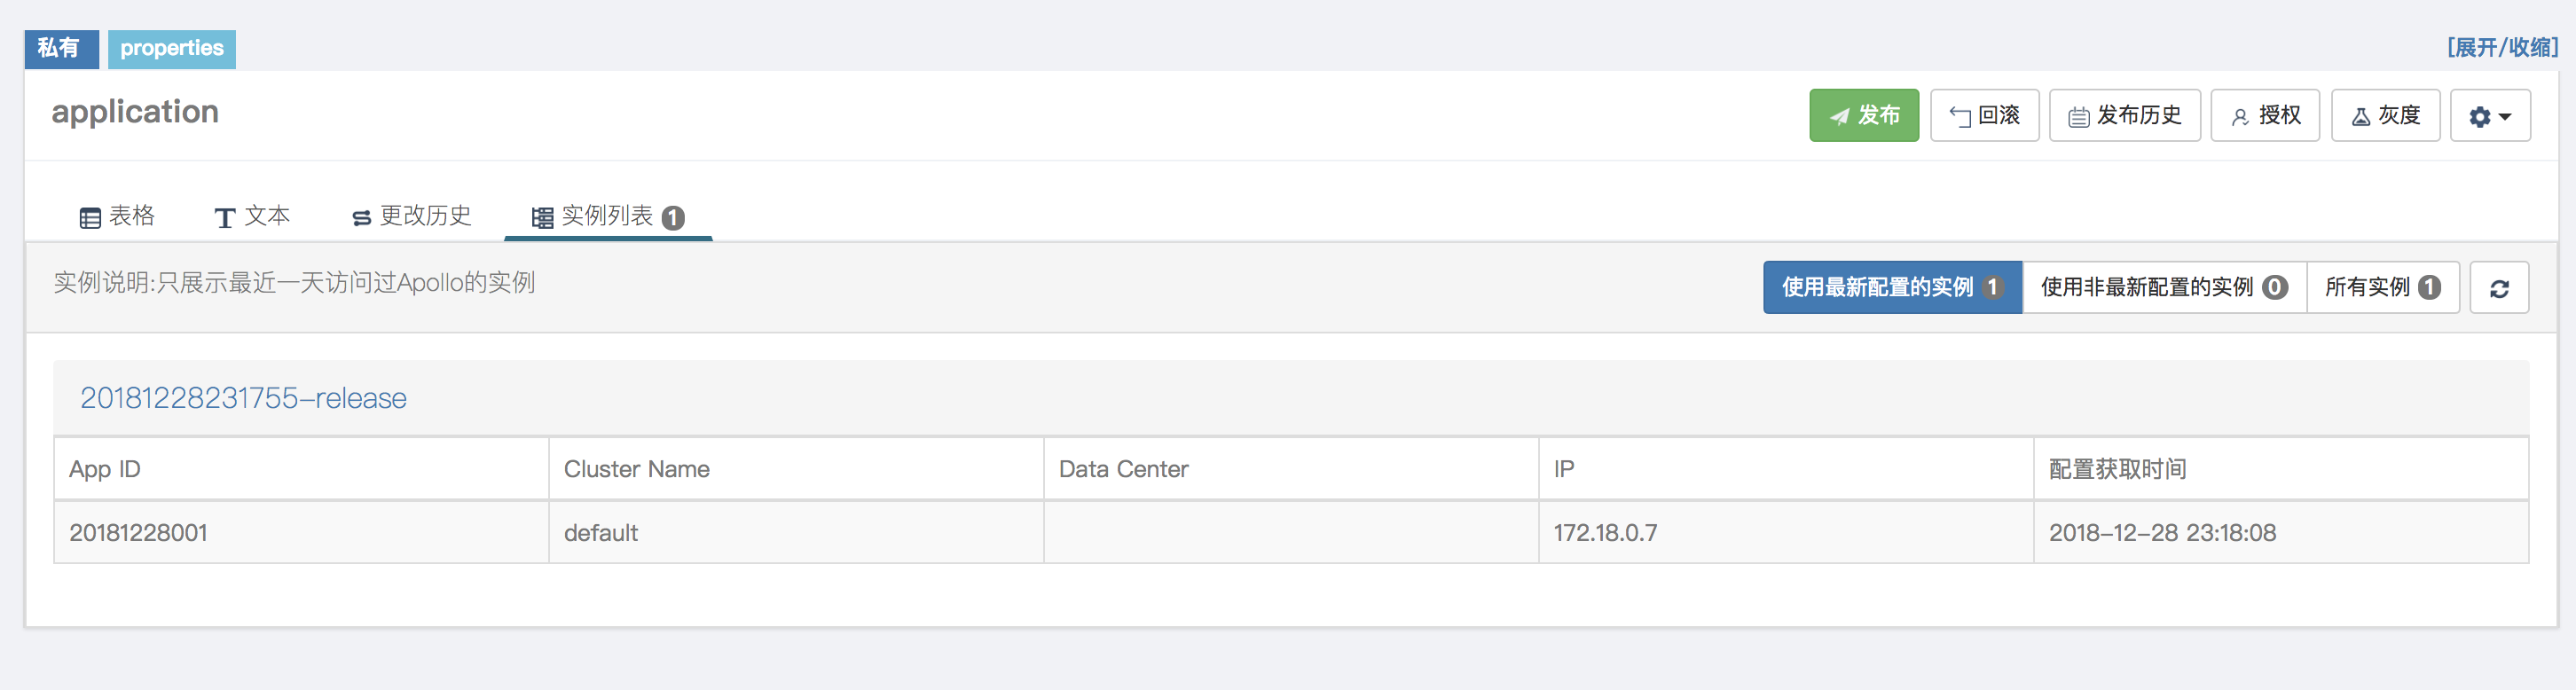Show 使用非最新配置的实例 instances
The image size is (2576, 690).
click(x=2163, y=287)
